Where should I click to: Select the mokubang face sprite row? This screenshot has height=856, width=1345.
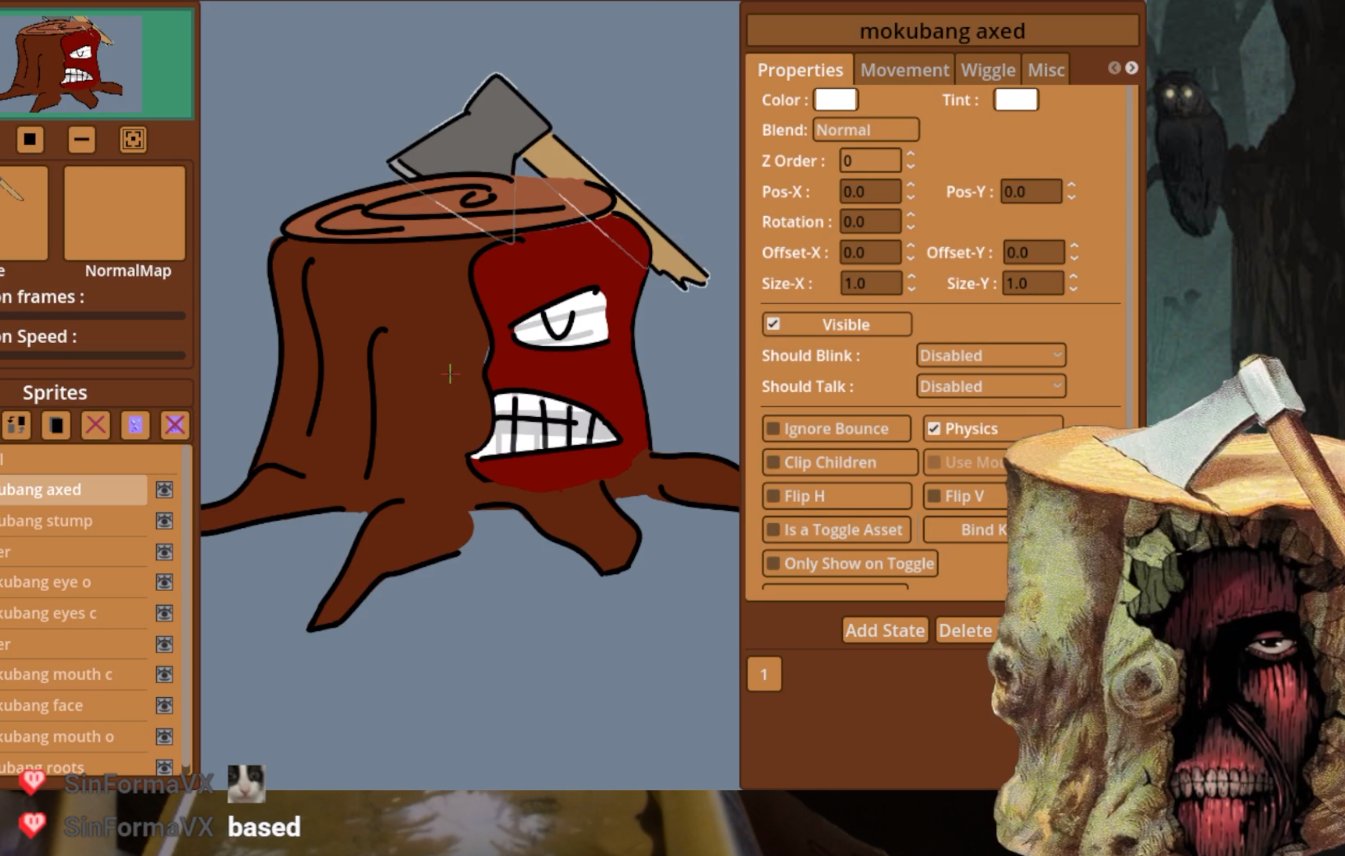coord(74,706)
